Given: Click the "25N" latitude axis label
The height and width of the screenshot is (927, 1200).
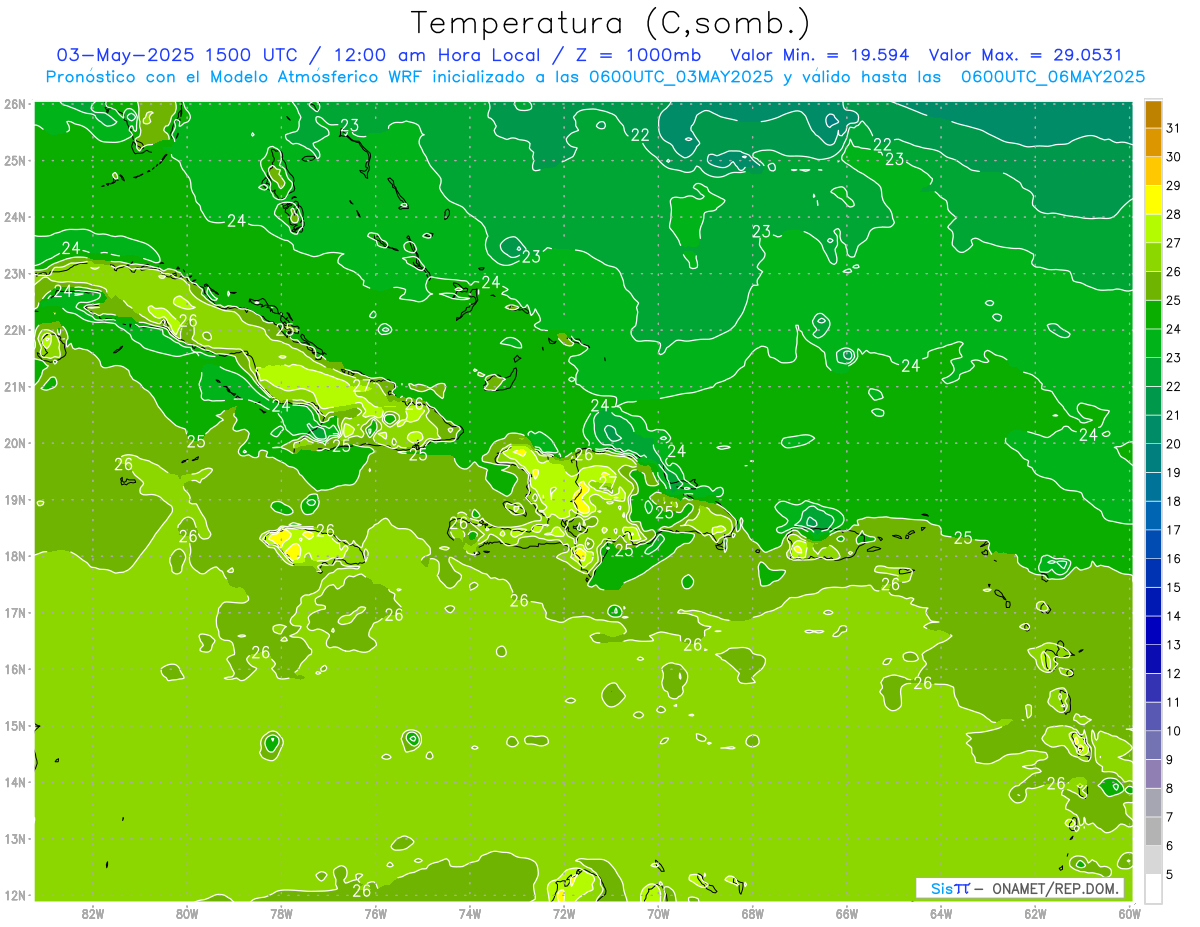Looking at the screenshot, I should (x=14, y=160).
